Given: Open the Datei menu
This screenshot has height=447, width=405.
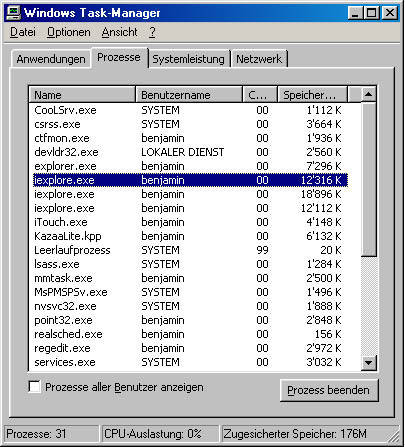Looking at the screenshot, I should [23, 32].
